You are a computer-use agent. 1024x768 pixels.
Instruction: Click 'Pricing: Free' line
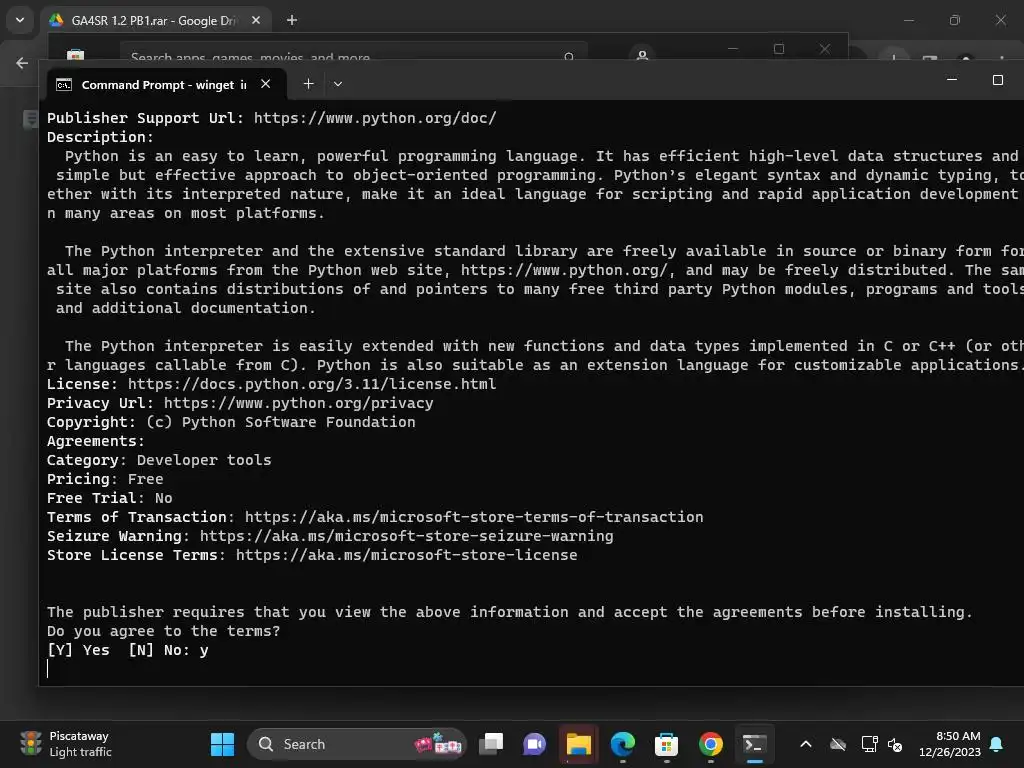(x=105, y=479)
